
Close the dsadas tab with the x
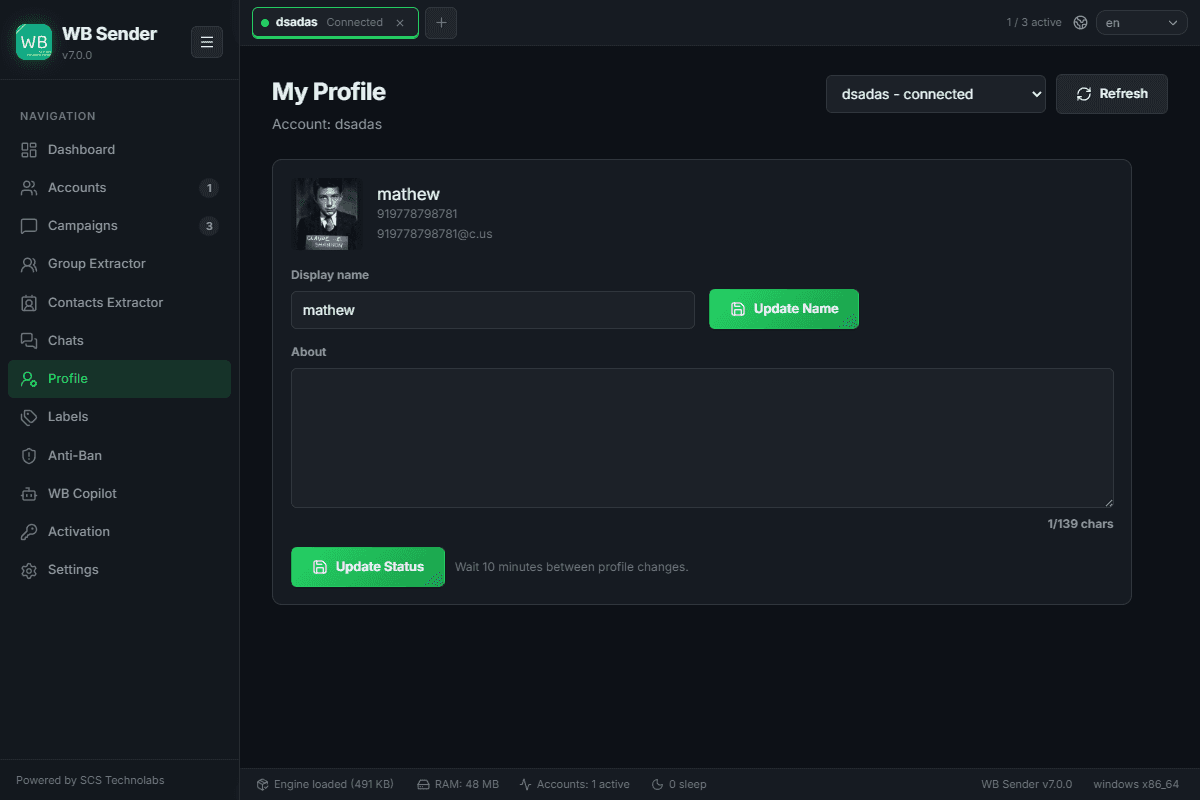pos(400,23)
